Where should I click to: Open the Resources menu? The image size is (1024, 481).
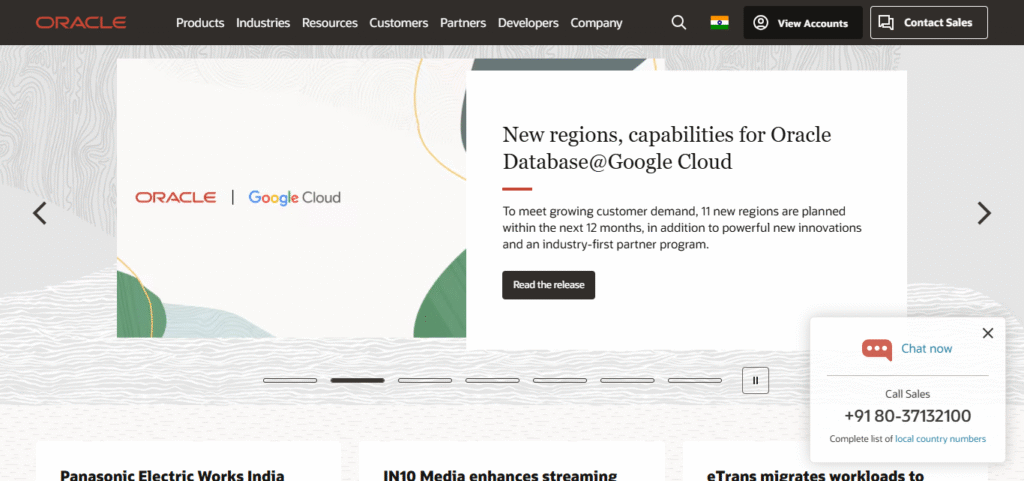point(329,23)
